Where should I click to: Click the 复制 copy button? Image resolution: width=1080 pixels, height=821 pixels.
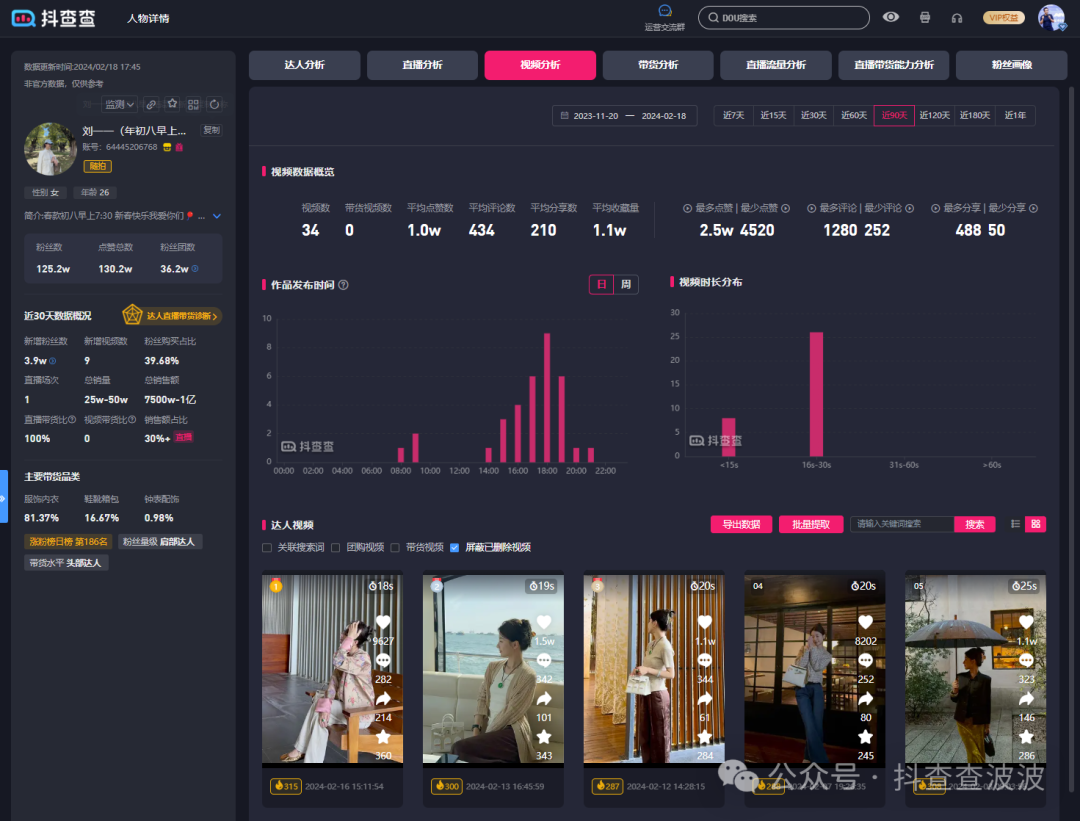tap(211, 130)
